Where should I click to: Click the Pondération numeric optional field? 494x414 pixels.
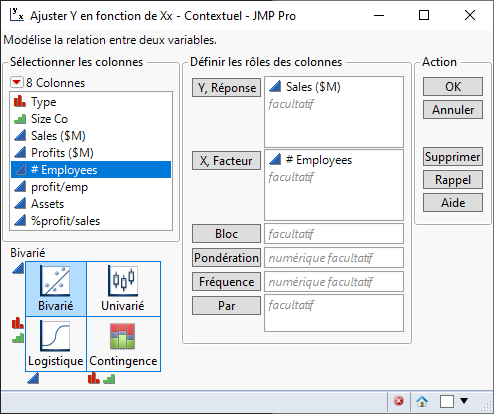[334, 258]
